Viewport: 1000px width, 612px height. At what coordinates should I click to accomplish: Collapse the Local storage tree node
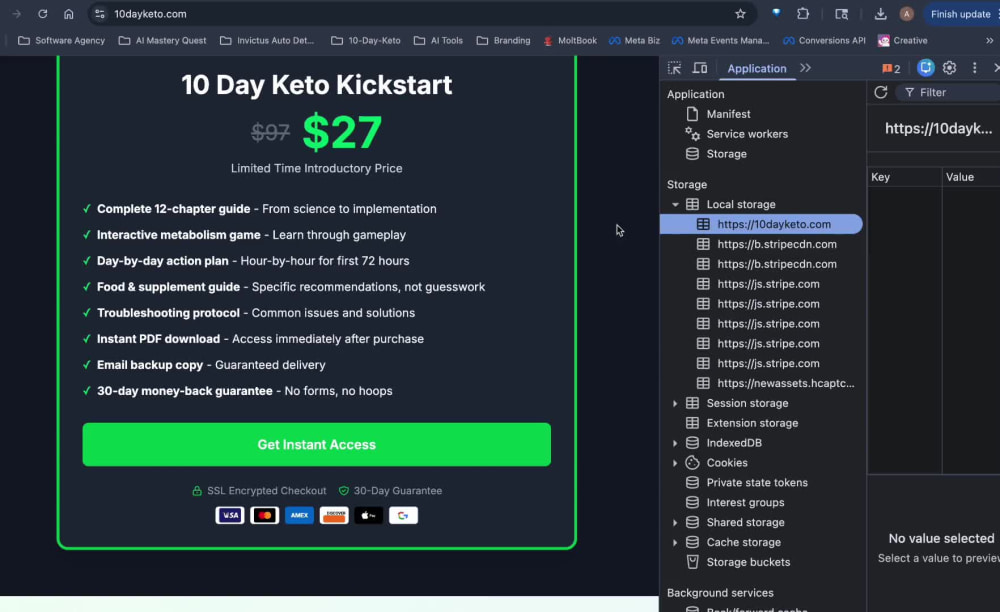[675, 205]
